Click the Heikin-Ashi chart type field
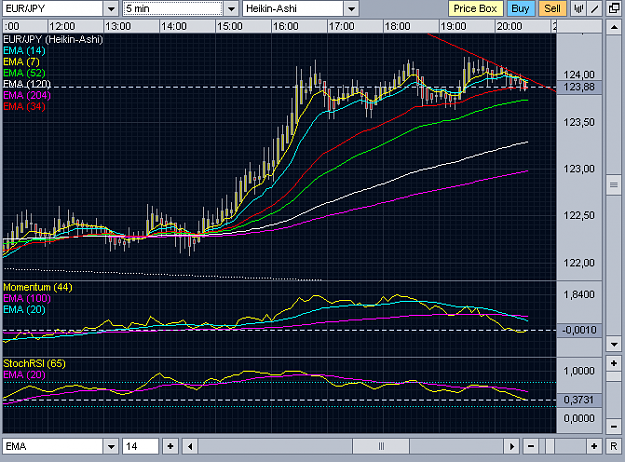This screenshot has width=625, height=462. coord(293,9)
